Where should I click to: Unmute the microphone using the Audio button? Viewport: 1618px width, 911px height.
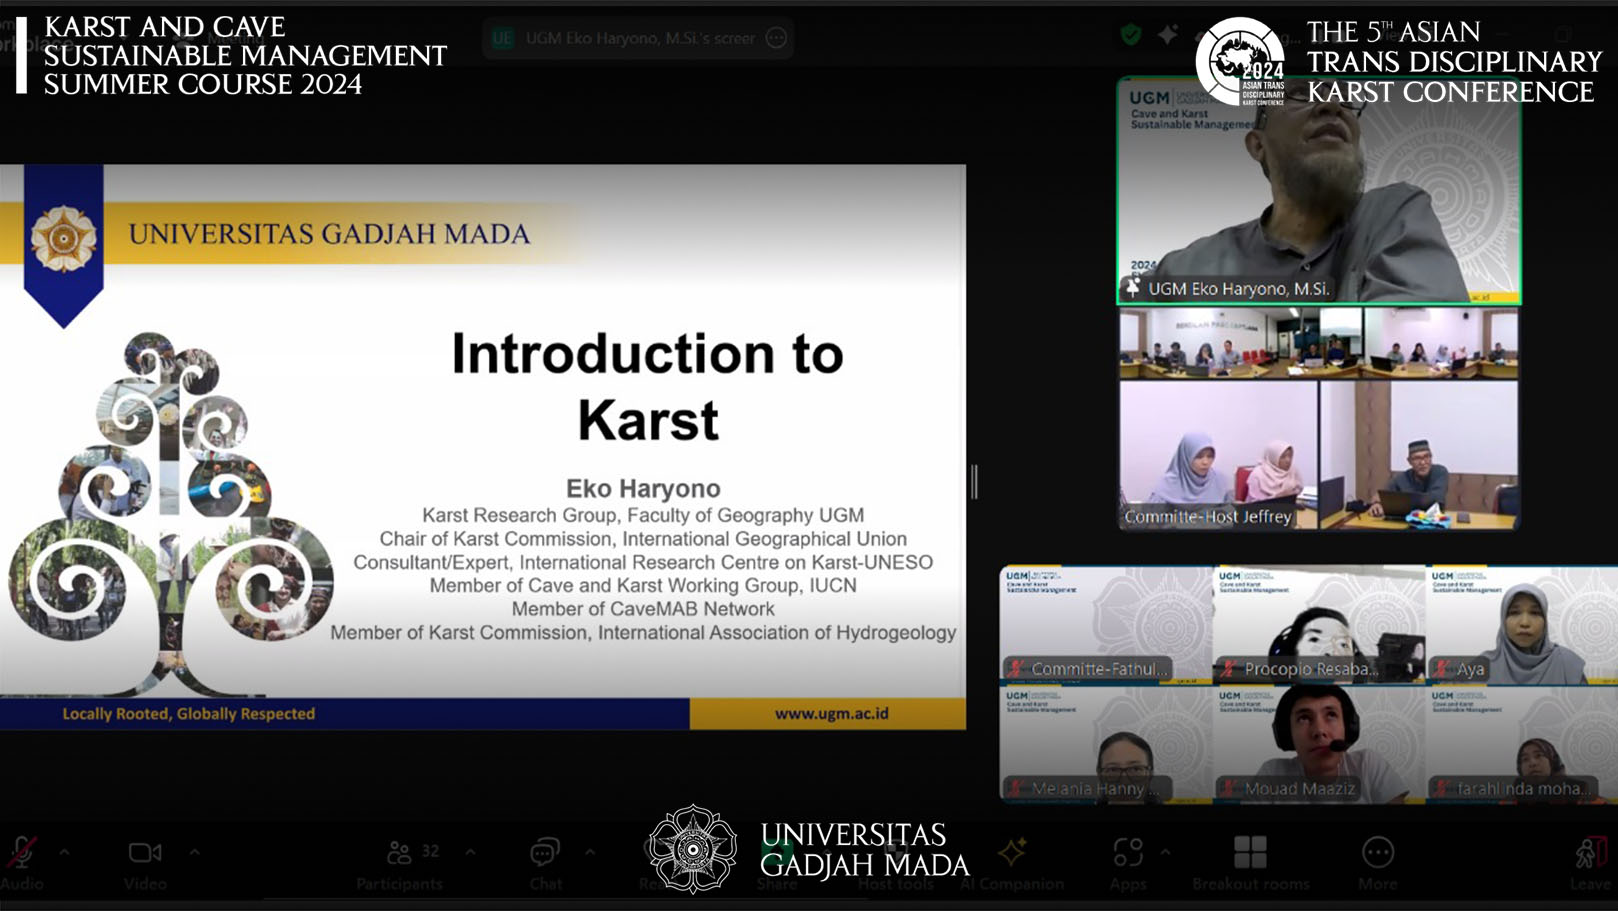point(22,863)
